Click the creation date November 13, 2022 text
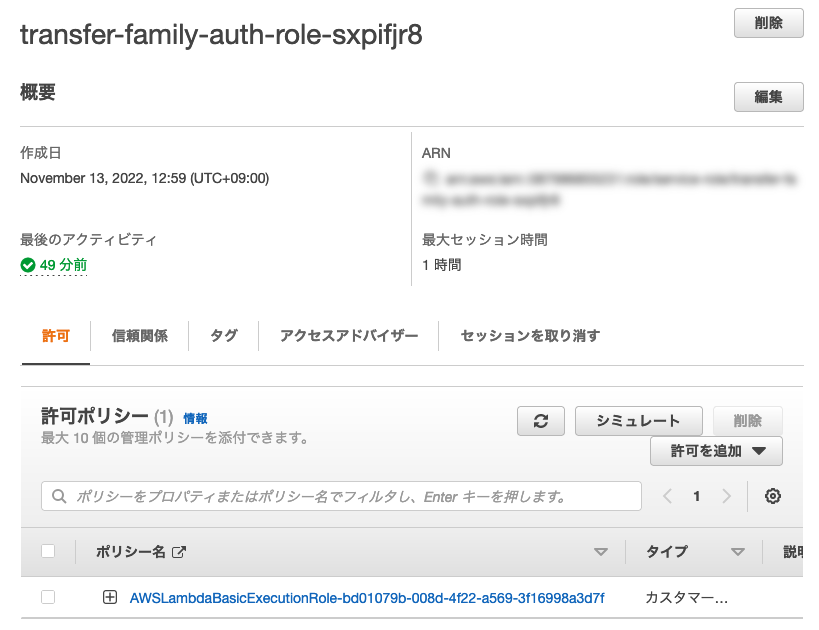Viewport: 819px width, 630px height. pyautogui.click(x=145, y=178)
